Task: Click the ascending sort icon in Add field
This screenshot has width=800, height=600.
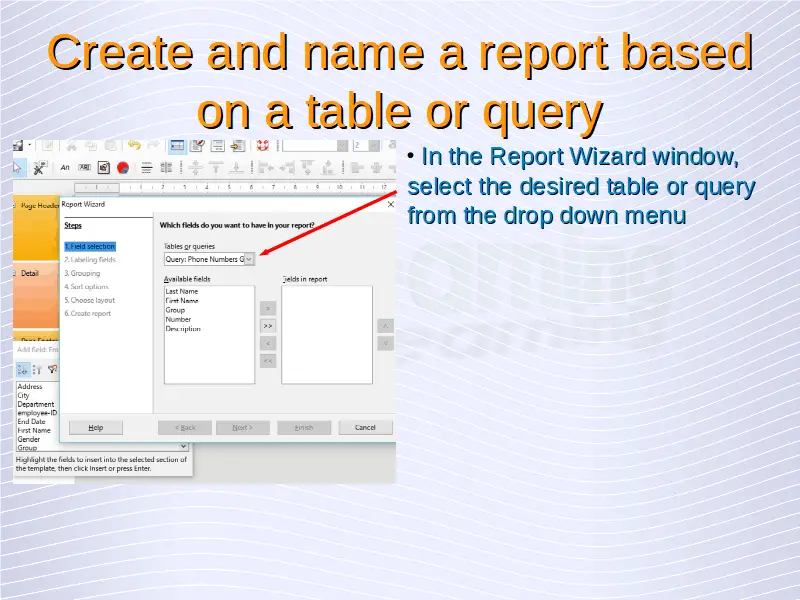Action: [22, 369]
